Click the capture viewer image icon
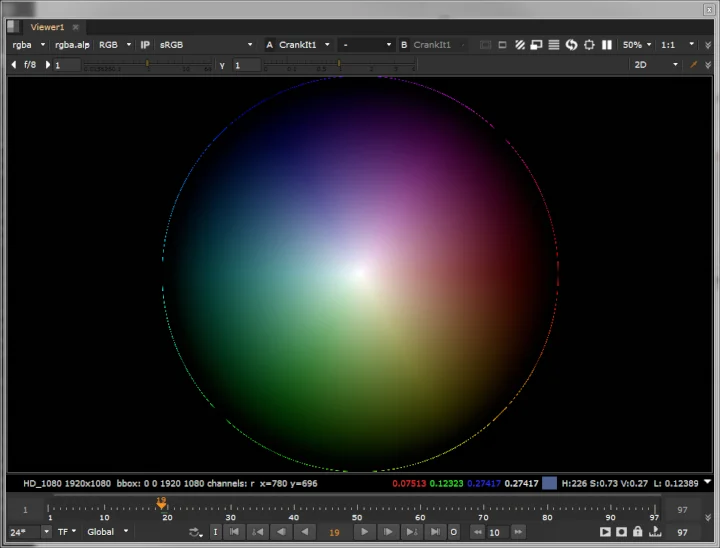 pos(621,532)
